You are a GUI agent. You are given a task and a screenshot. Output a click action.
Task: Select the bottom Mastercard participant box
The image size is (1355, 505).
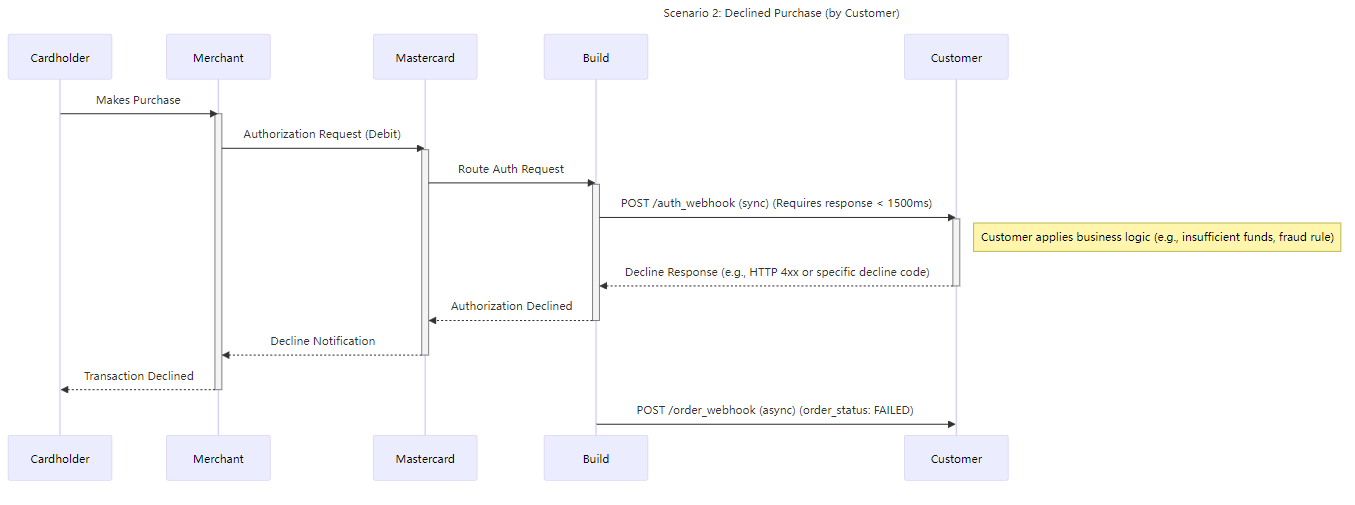point(425,459)
